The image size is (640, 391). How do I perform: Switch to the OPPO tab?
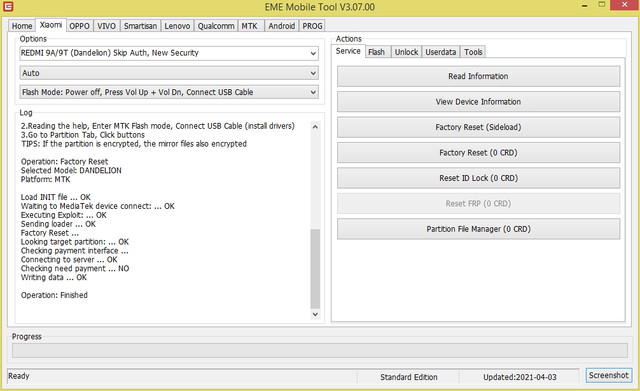(79, 26)
